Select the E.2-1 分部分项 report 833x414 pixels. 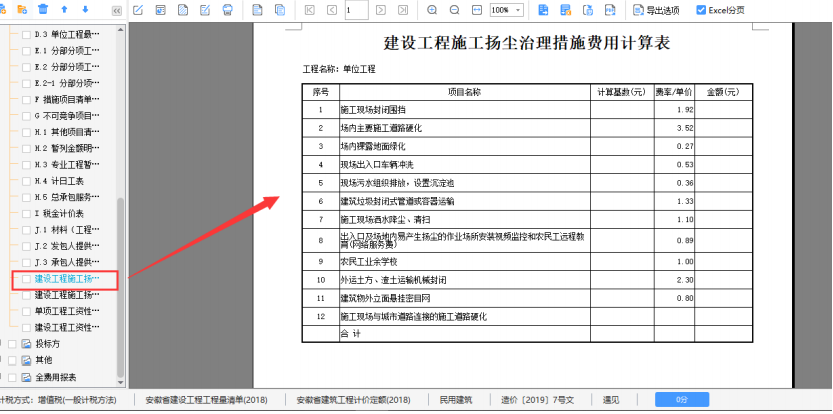coord(67,83)
